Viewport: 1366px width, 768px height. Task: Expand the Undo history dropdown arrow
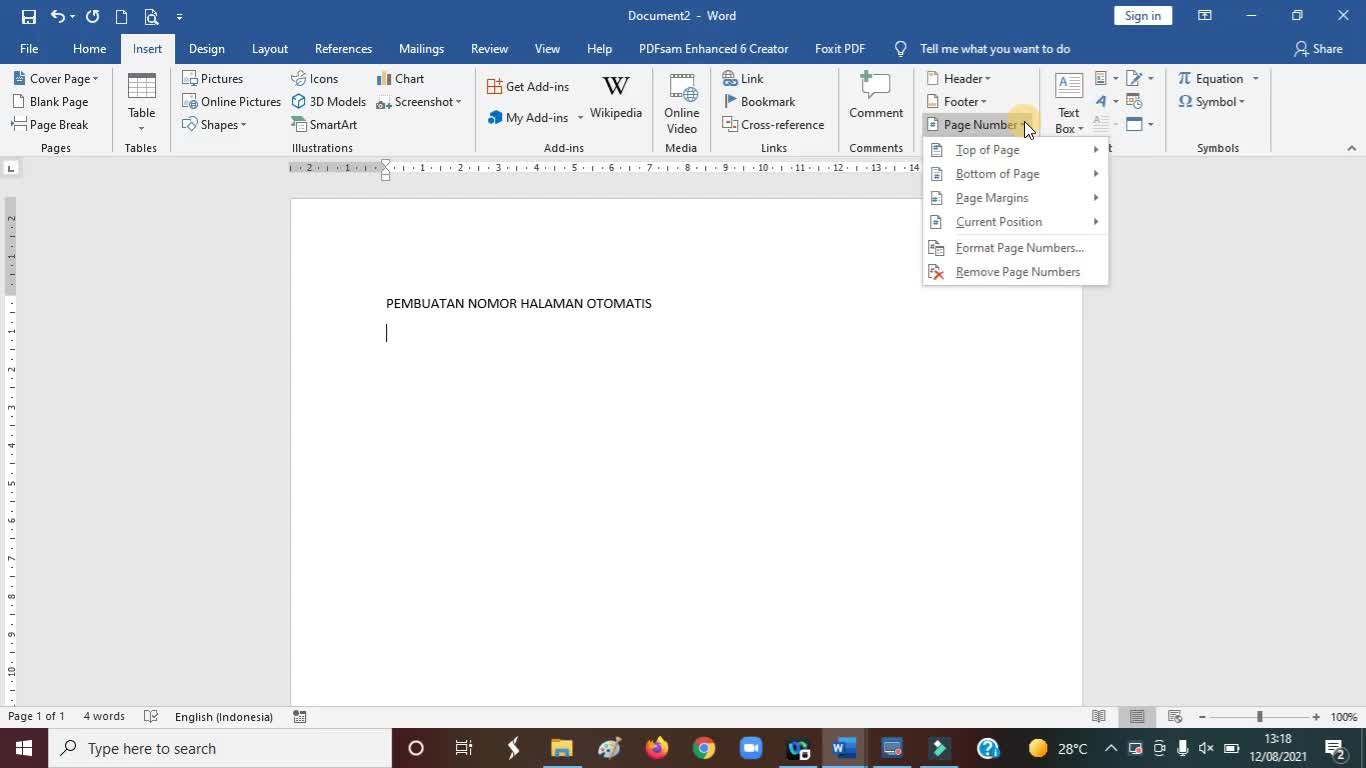[x=73, y=16]
